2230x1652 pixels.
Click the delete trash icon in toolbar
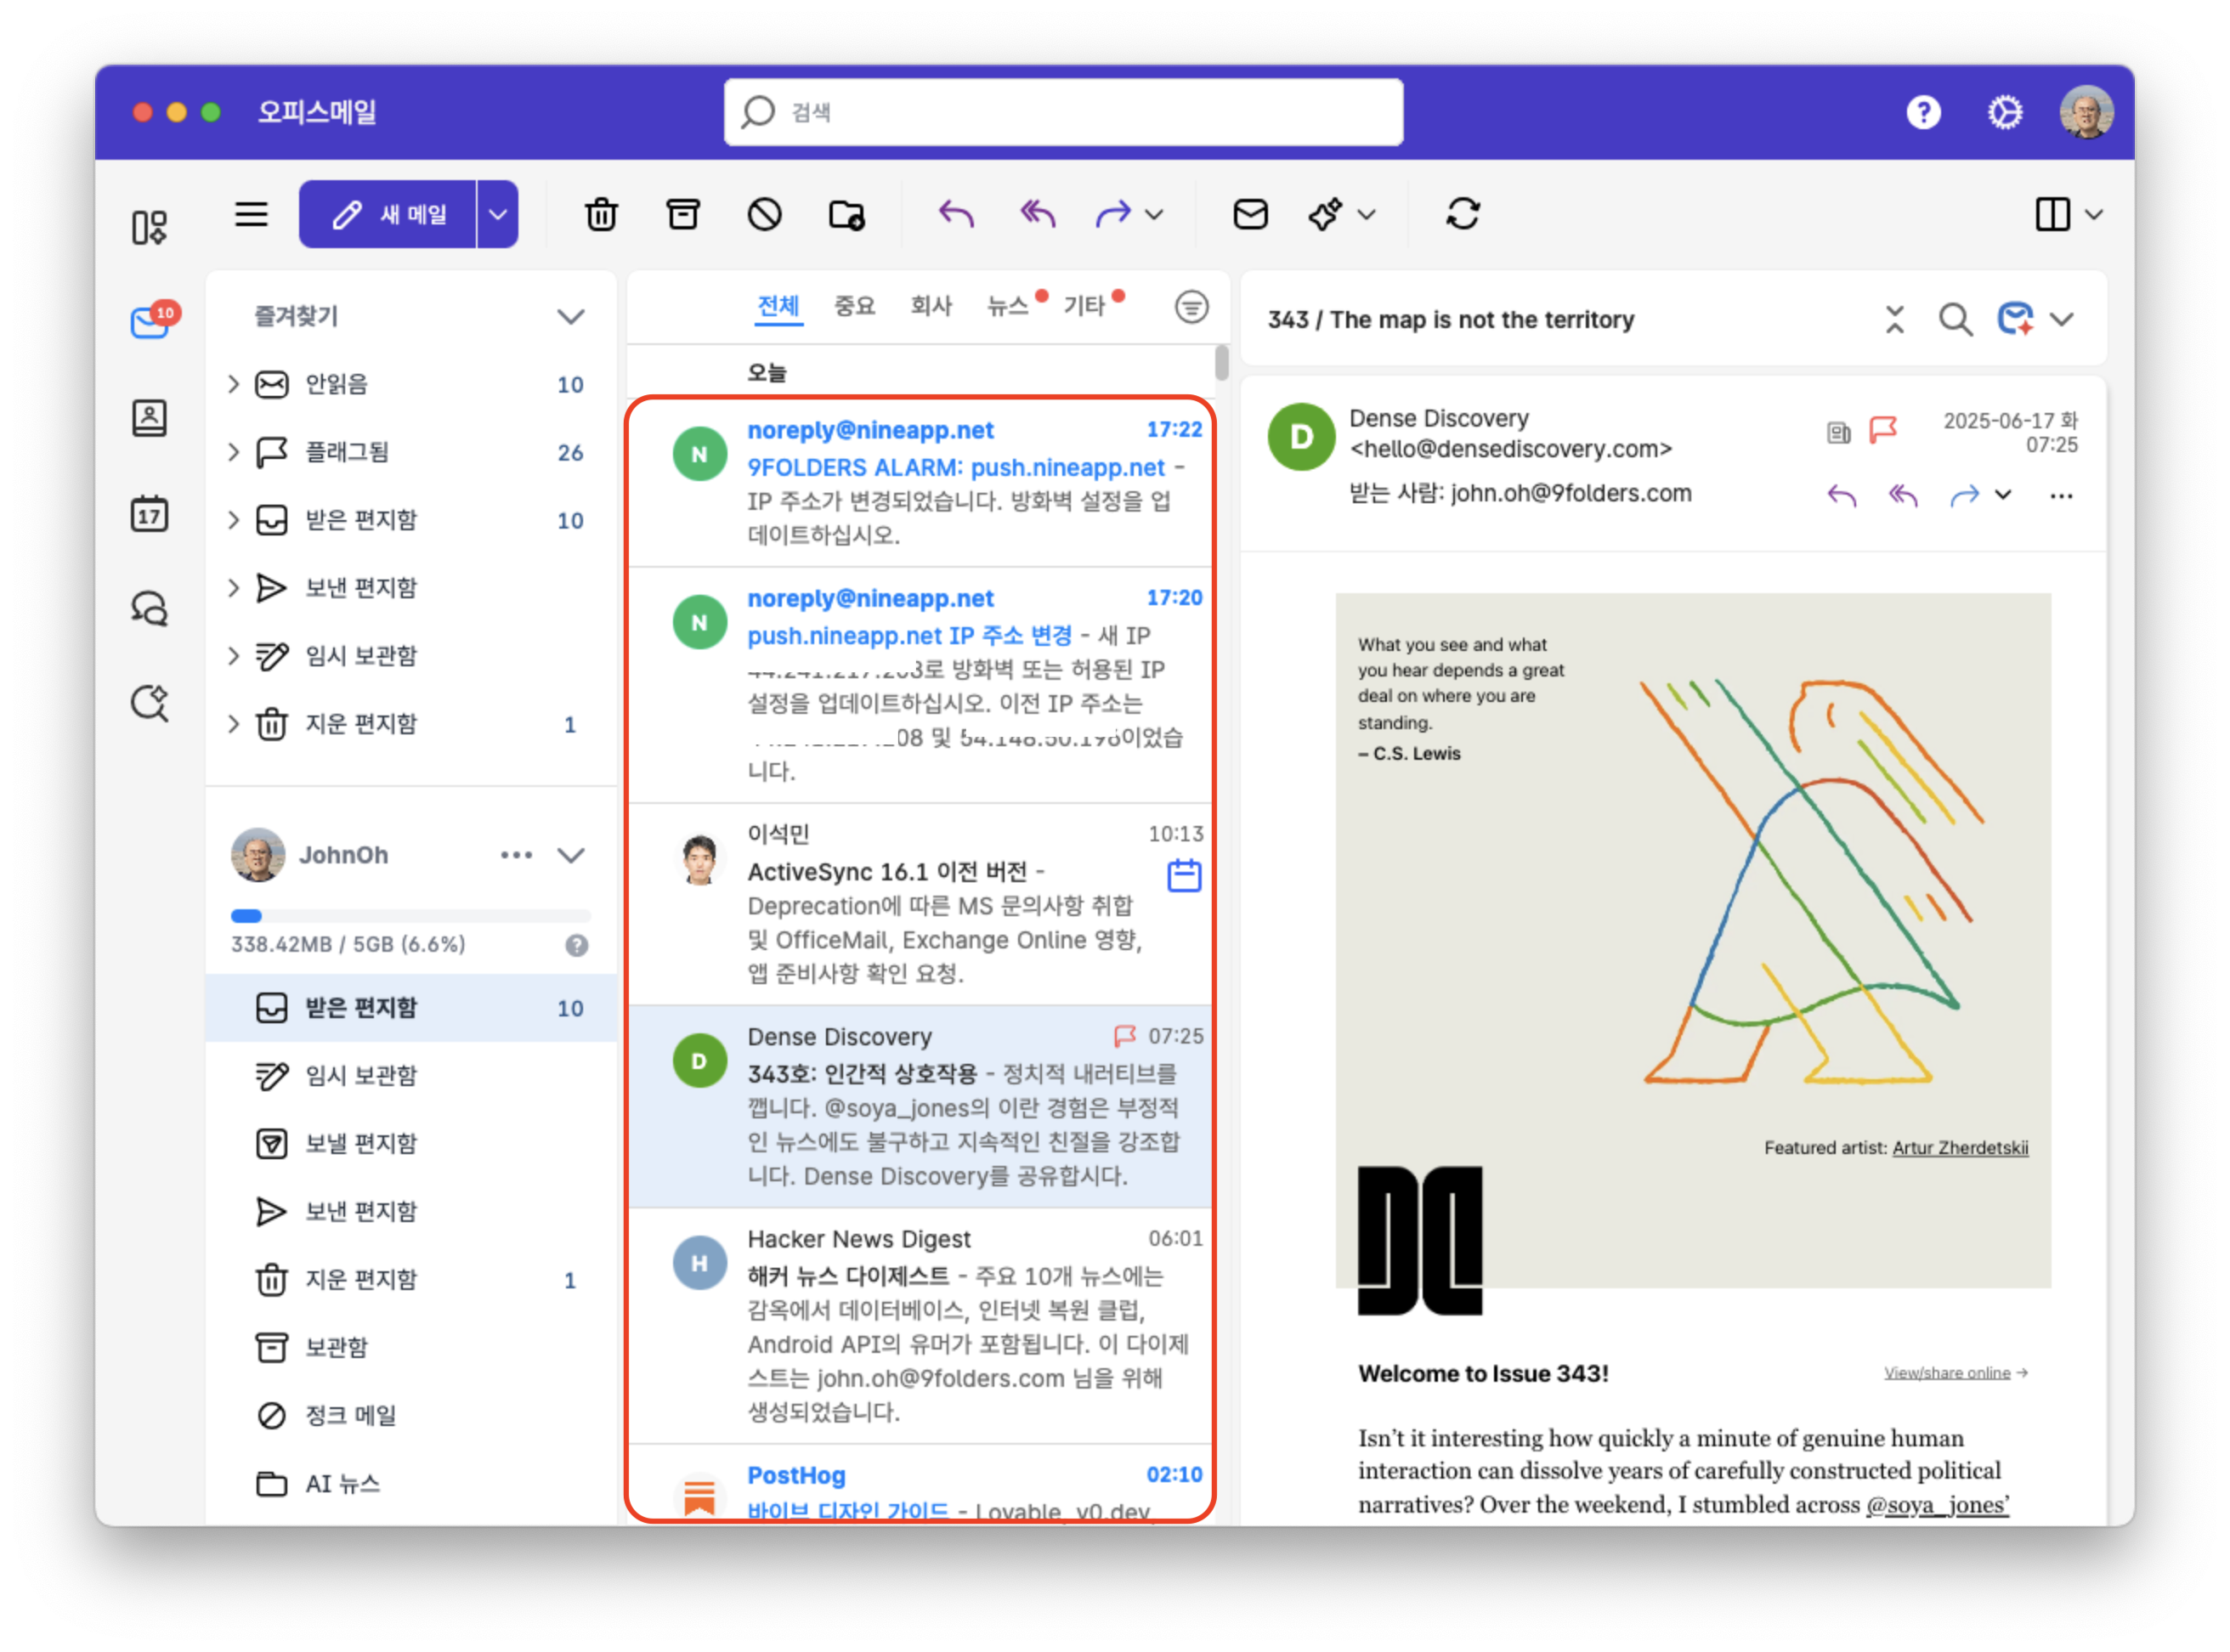[x=601, y=214]
